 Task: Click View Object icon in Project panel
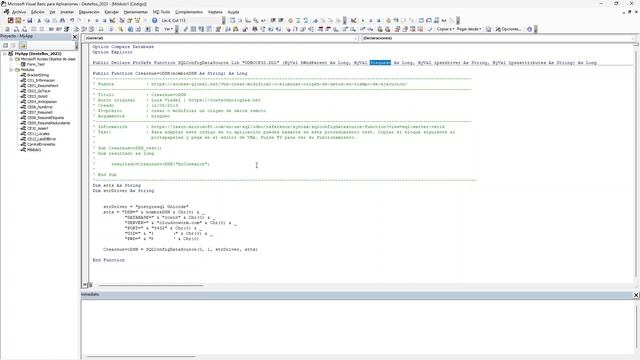tap(13, 45)
